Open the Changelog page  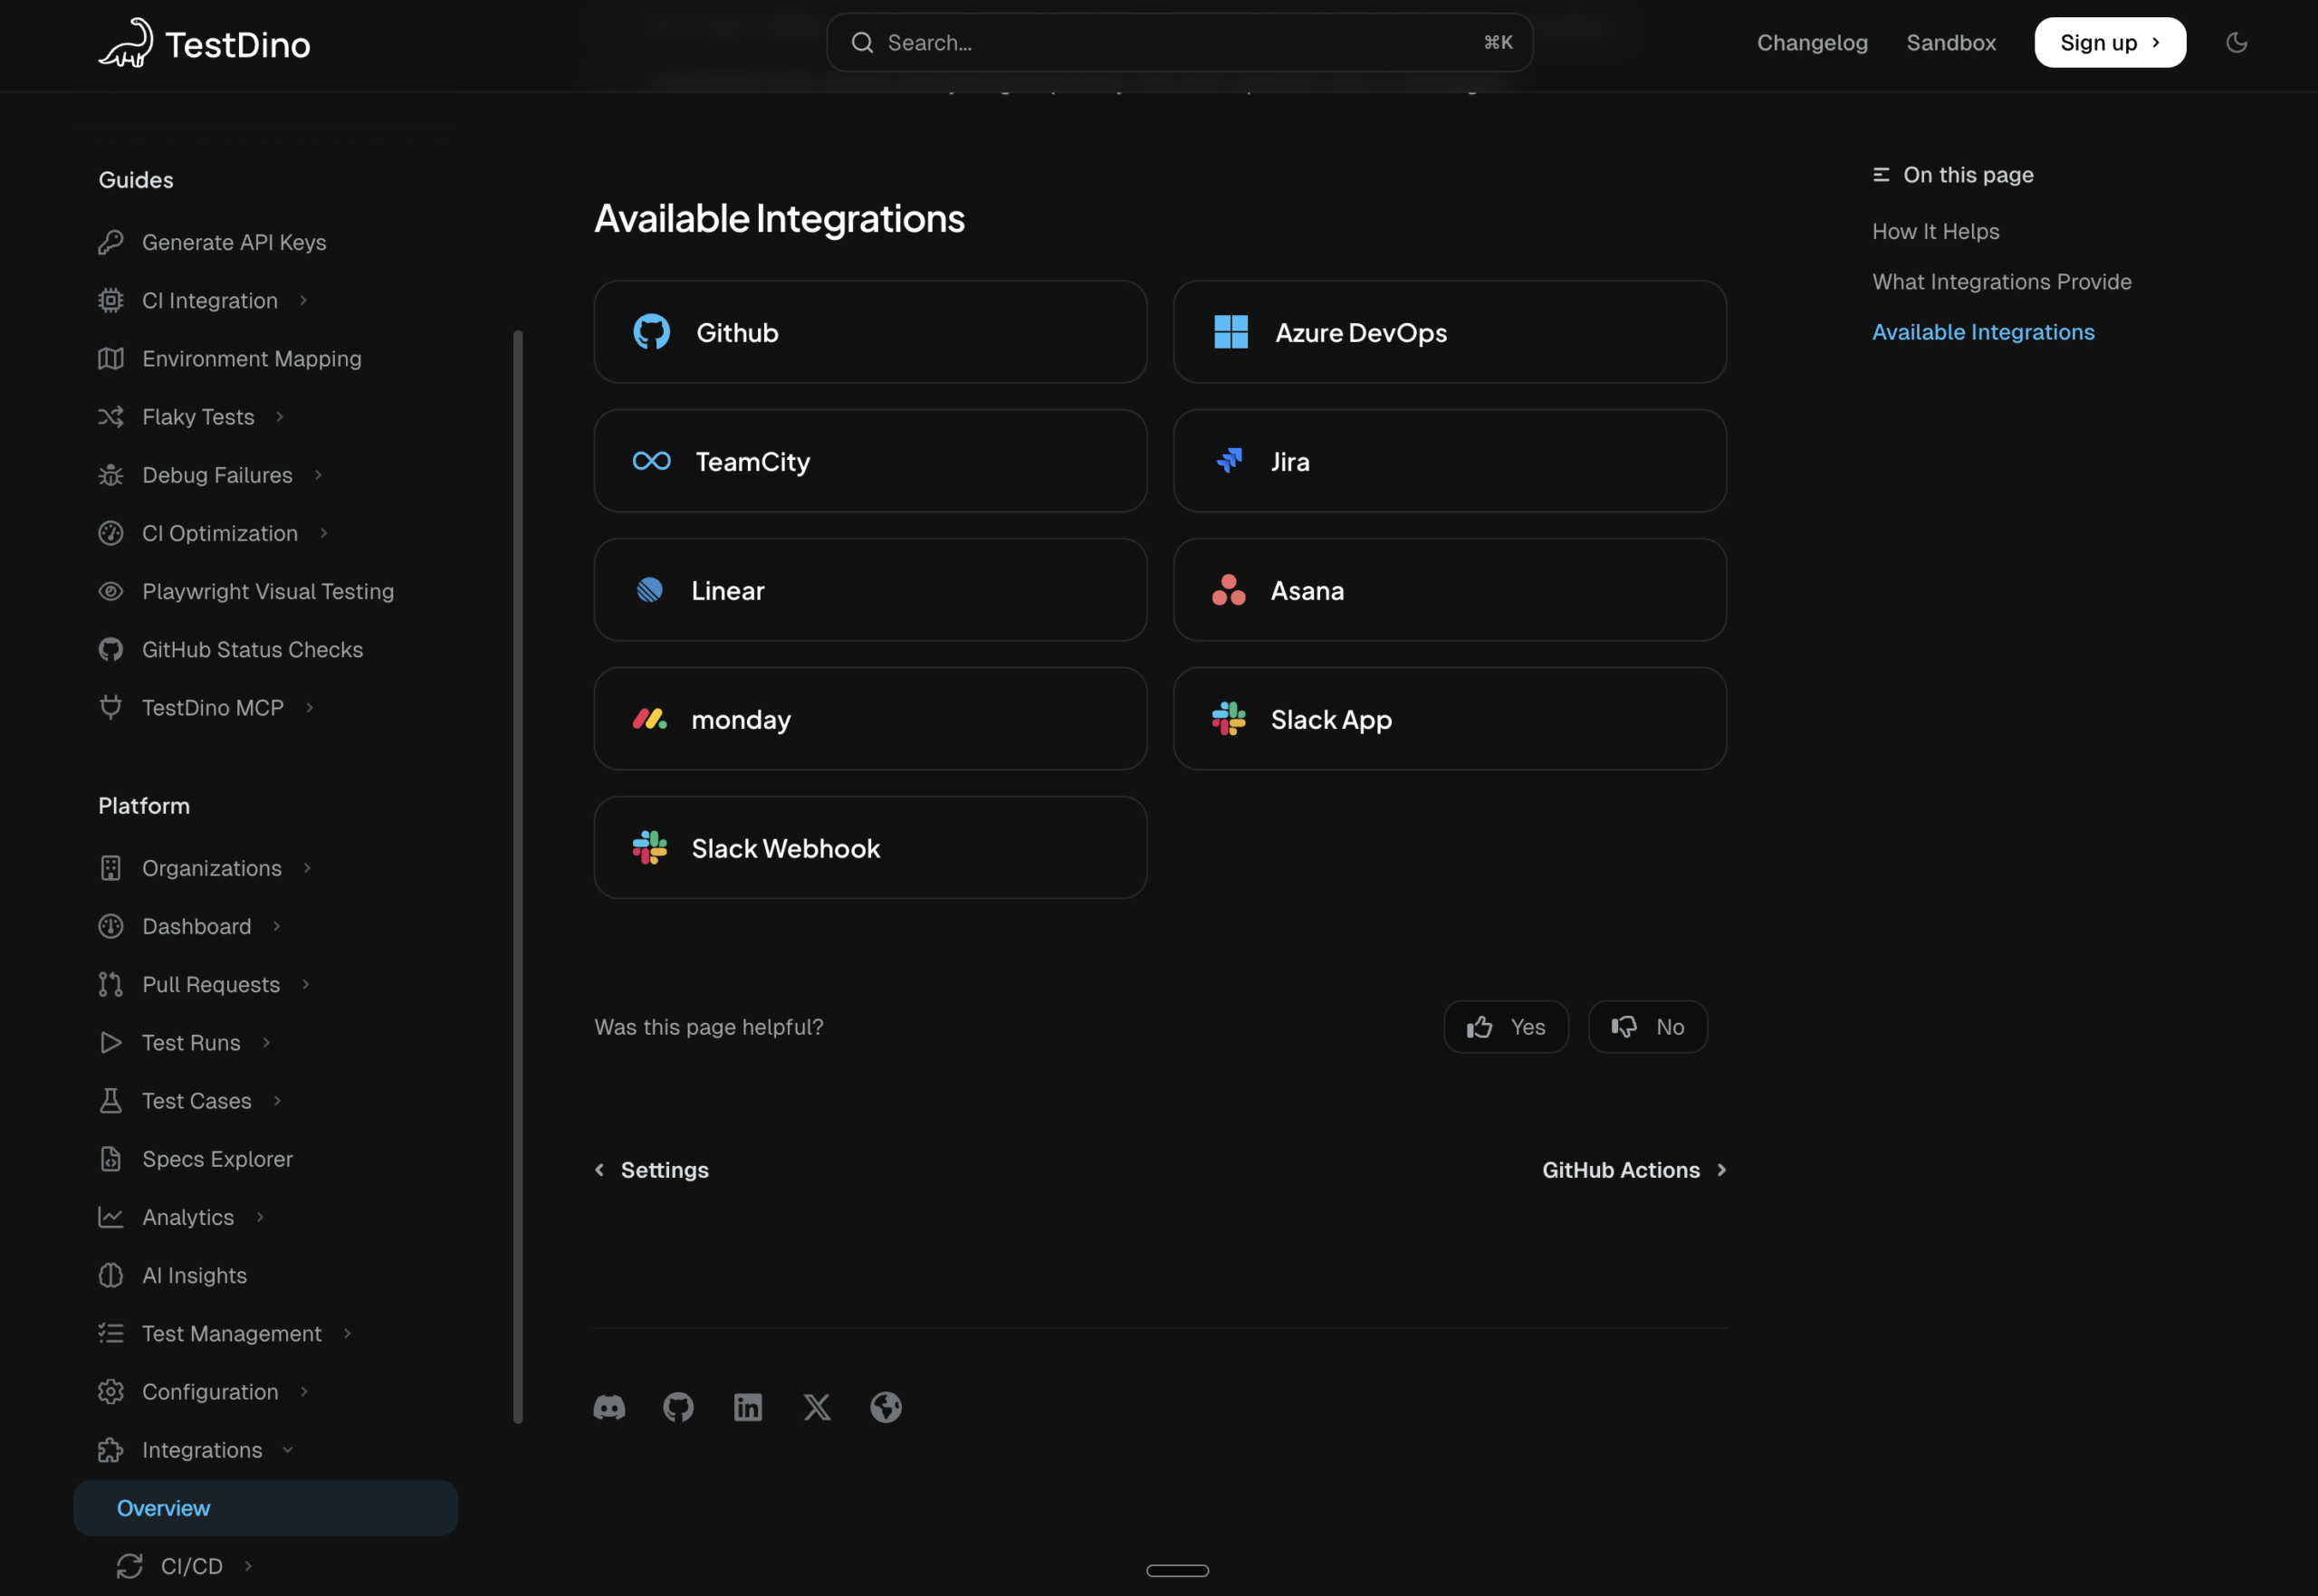click(1812, 43)
